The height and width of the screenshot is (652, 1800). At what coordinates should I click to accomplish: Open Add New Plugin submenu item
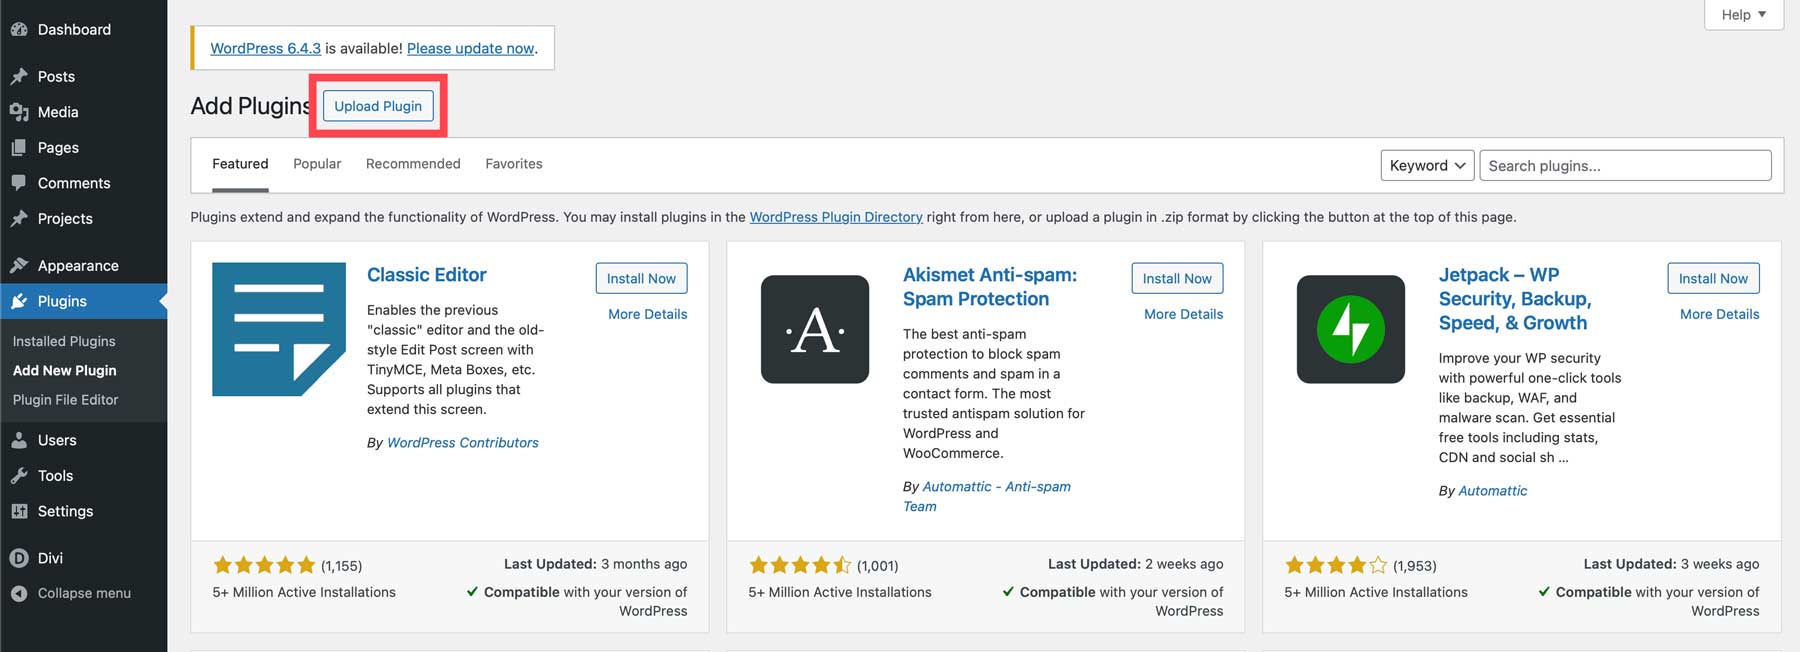click(x=64, y=370)
